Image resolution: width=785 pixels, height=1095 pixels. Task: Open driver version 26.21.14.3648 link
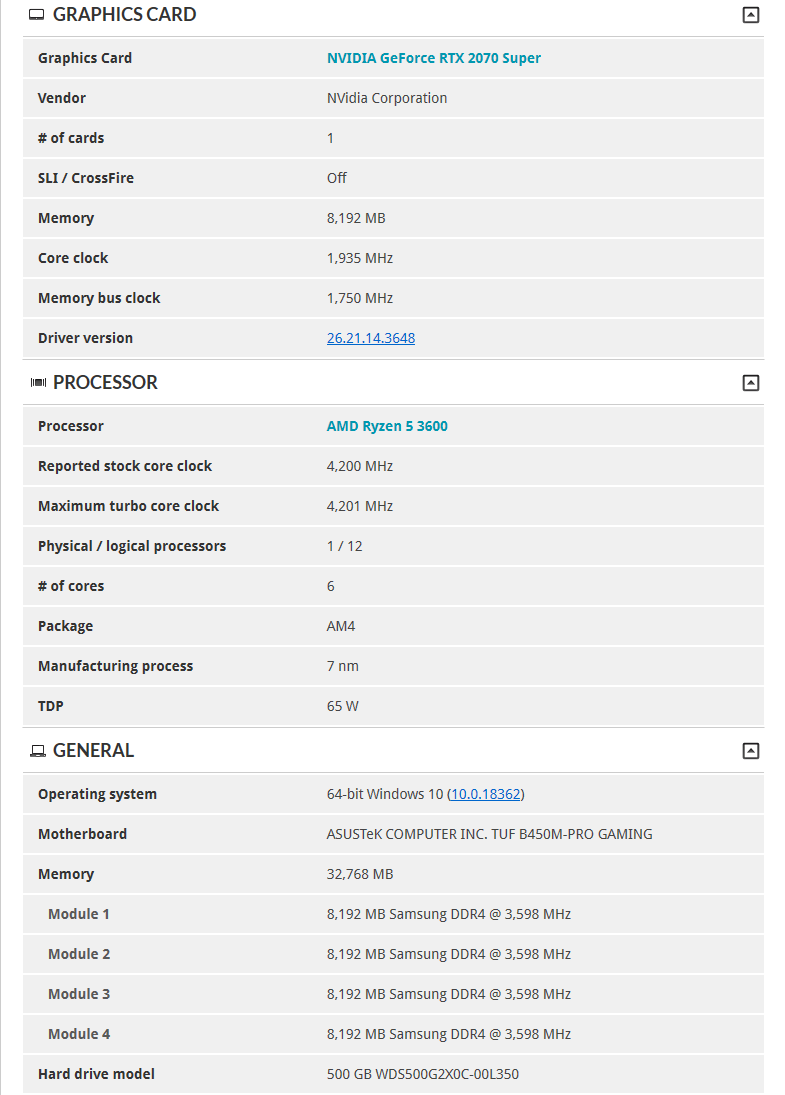[x=371, y=338]
